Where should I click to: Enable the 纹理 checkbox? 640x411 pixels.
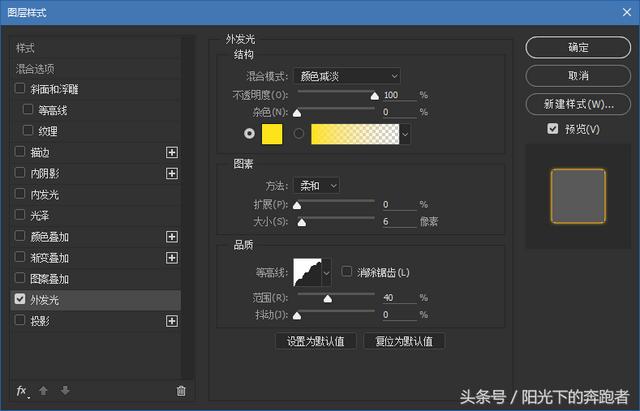point(28,130)
